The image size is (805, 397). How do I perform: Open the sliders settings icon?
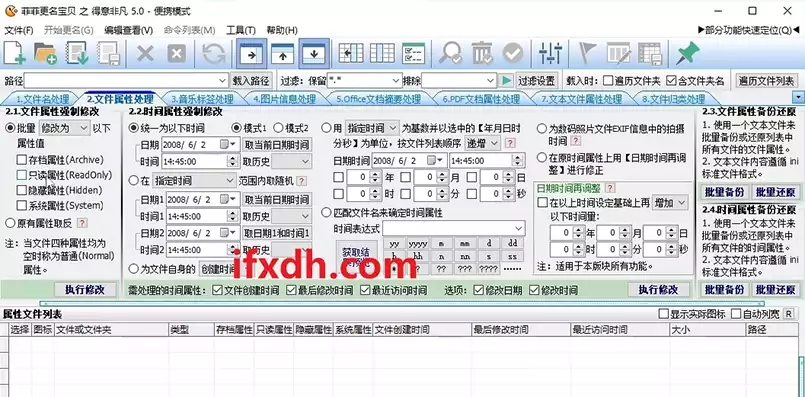pyautogui.click(x=550, y=53)
